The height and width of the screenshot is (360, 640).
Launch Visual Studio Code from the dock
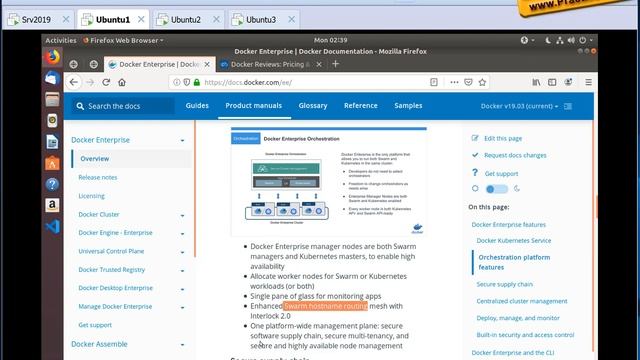[52, 227]
